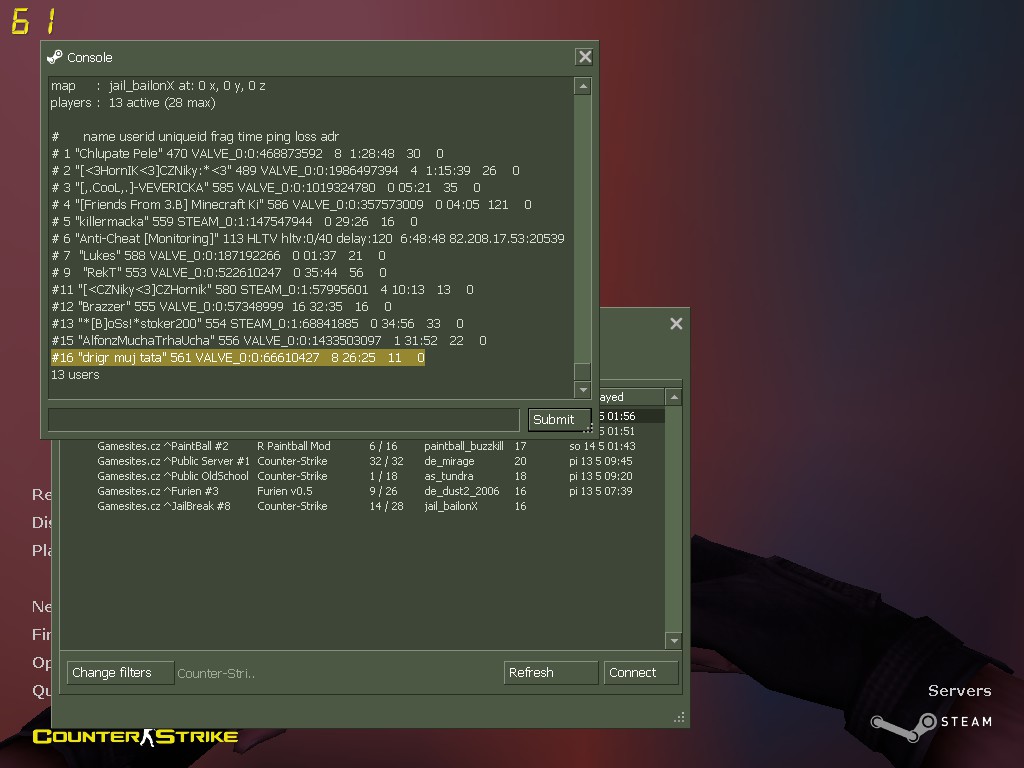Sort by the partly hidden 'played' column header
The height and width of the screenshot is (768, 1024).
pos(631,397)
